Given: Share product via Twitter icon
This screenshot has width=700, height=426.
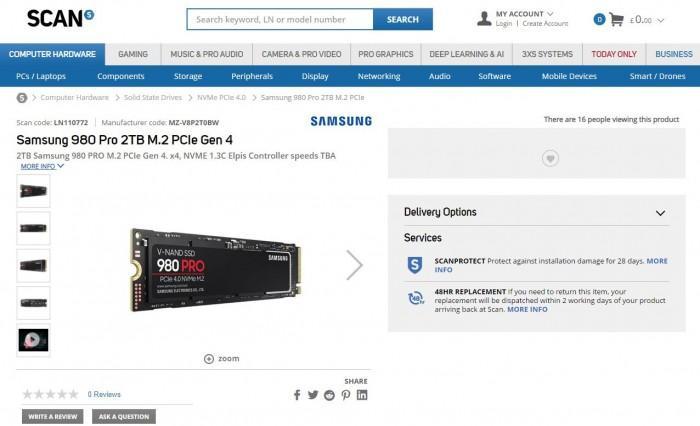Looking at the screenshot, I should 313,395.
